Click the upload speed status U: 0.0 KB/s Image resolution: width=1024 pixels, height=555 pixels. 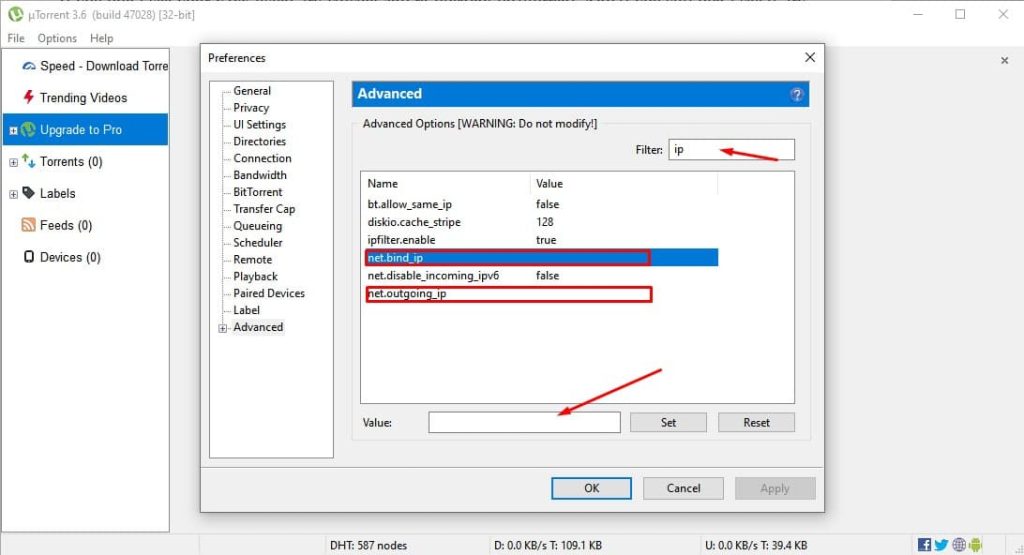coord(756,545)
